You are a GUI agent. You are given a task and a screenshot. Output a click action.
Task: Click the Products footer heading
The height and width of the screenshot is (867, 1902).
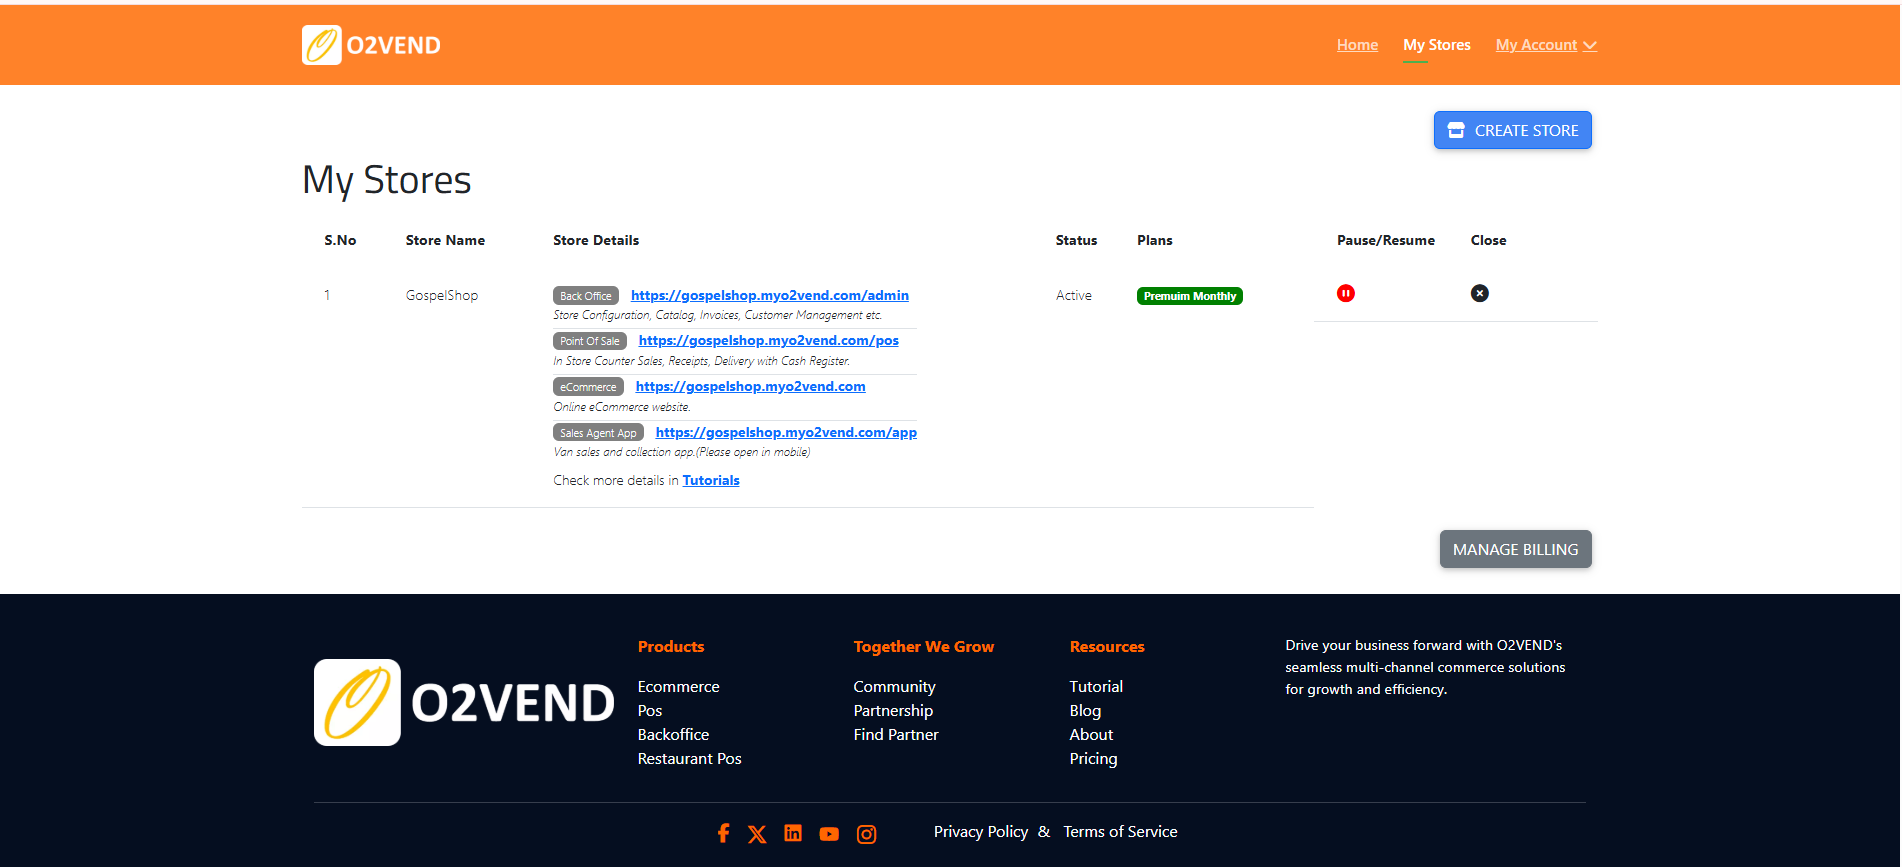671,646
